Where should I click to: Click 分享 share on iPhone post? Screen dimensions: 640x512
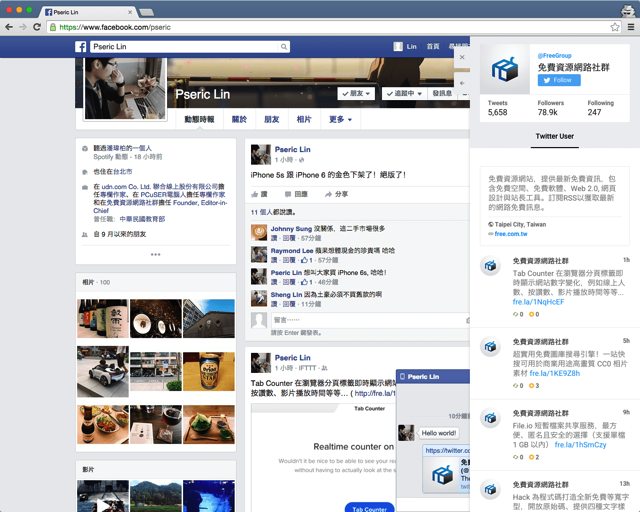click(x=336, y=194)
